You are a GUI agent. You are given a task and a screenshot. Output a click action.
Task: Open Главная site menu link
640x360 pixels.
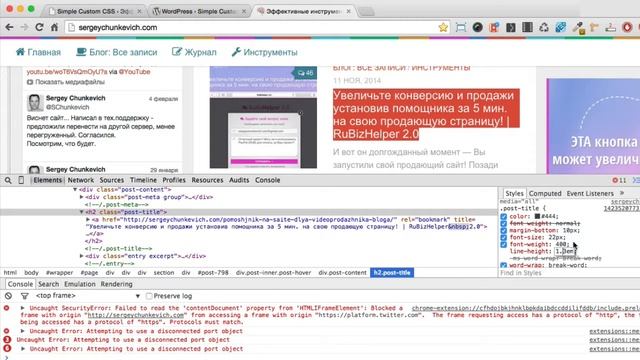click(38, 52)
